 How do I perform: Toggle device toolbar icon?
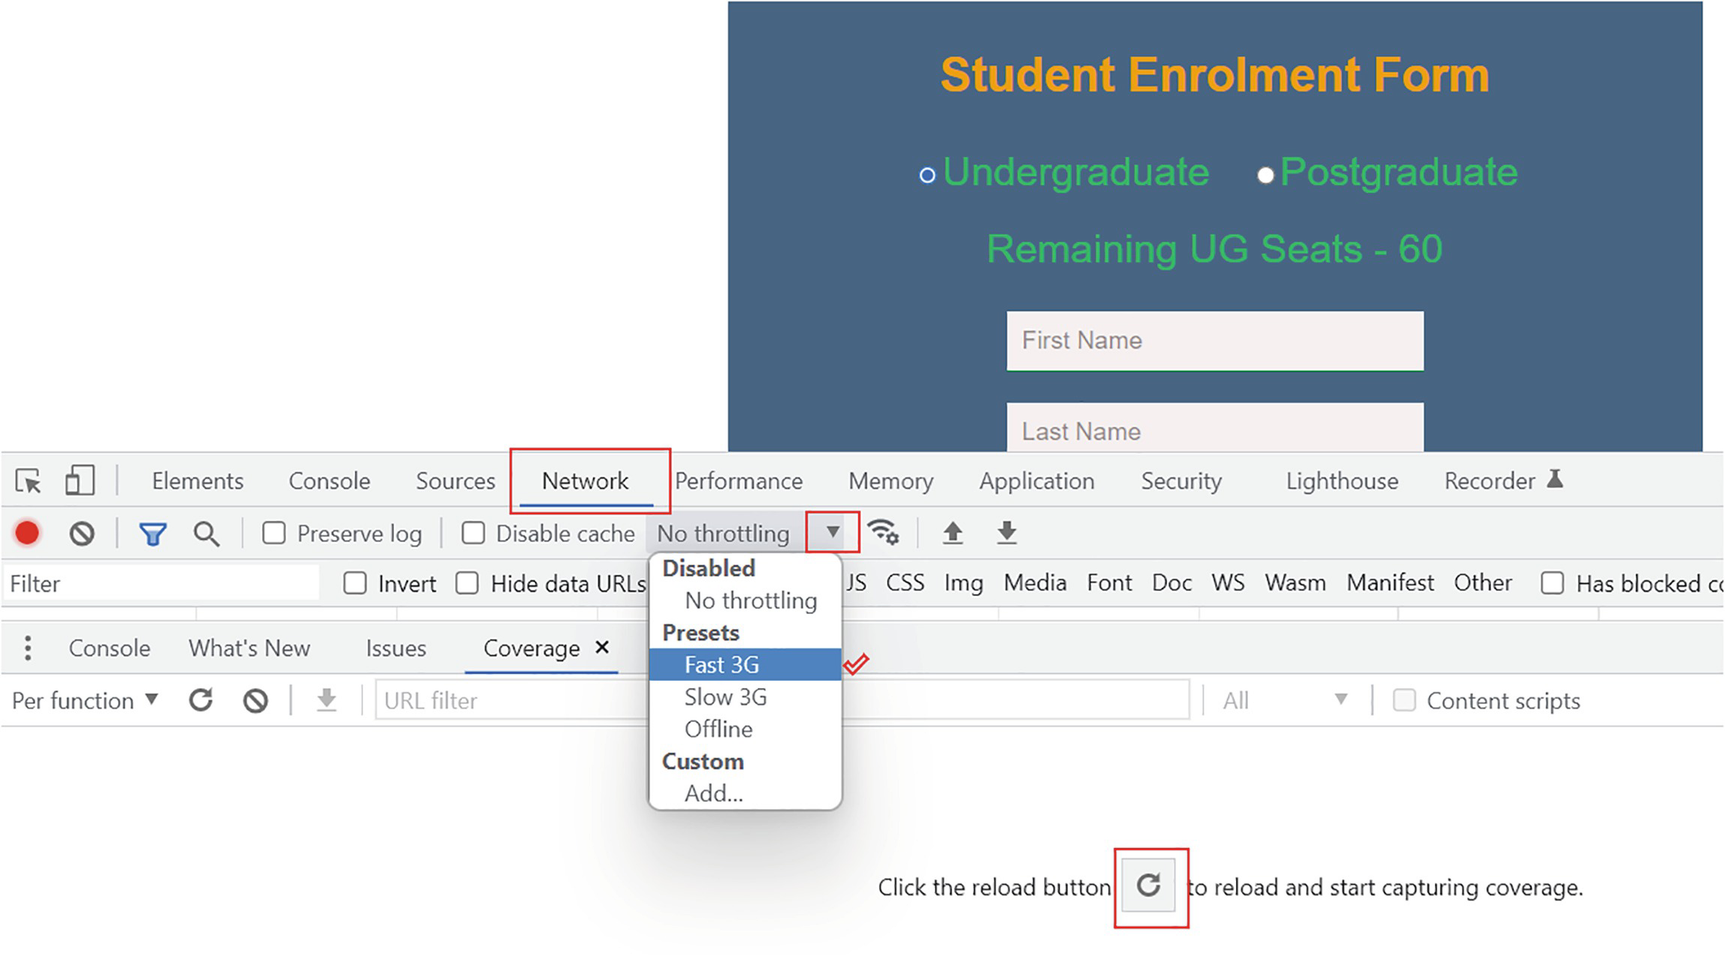pyautogui.click(x=79, y=481)
